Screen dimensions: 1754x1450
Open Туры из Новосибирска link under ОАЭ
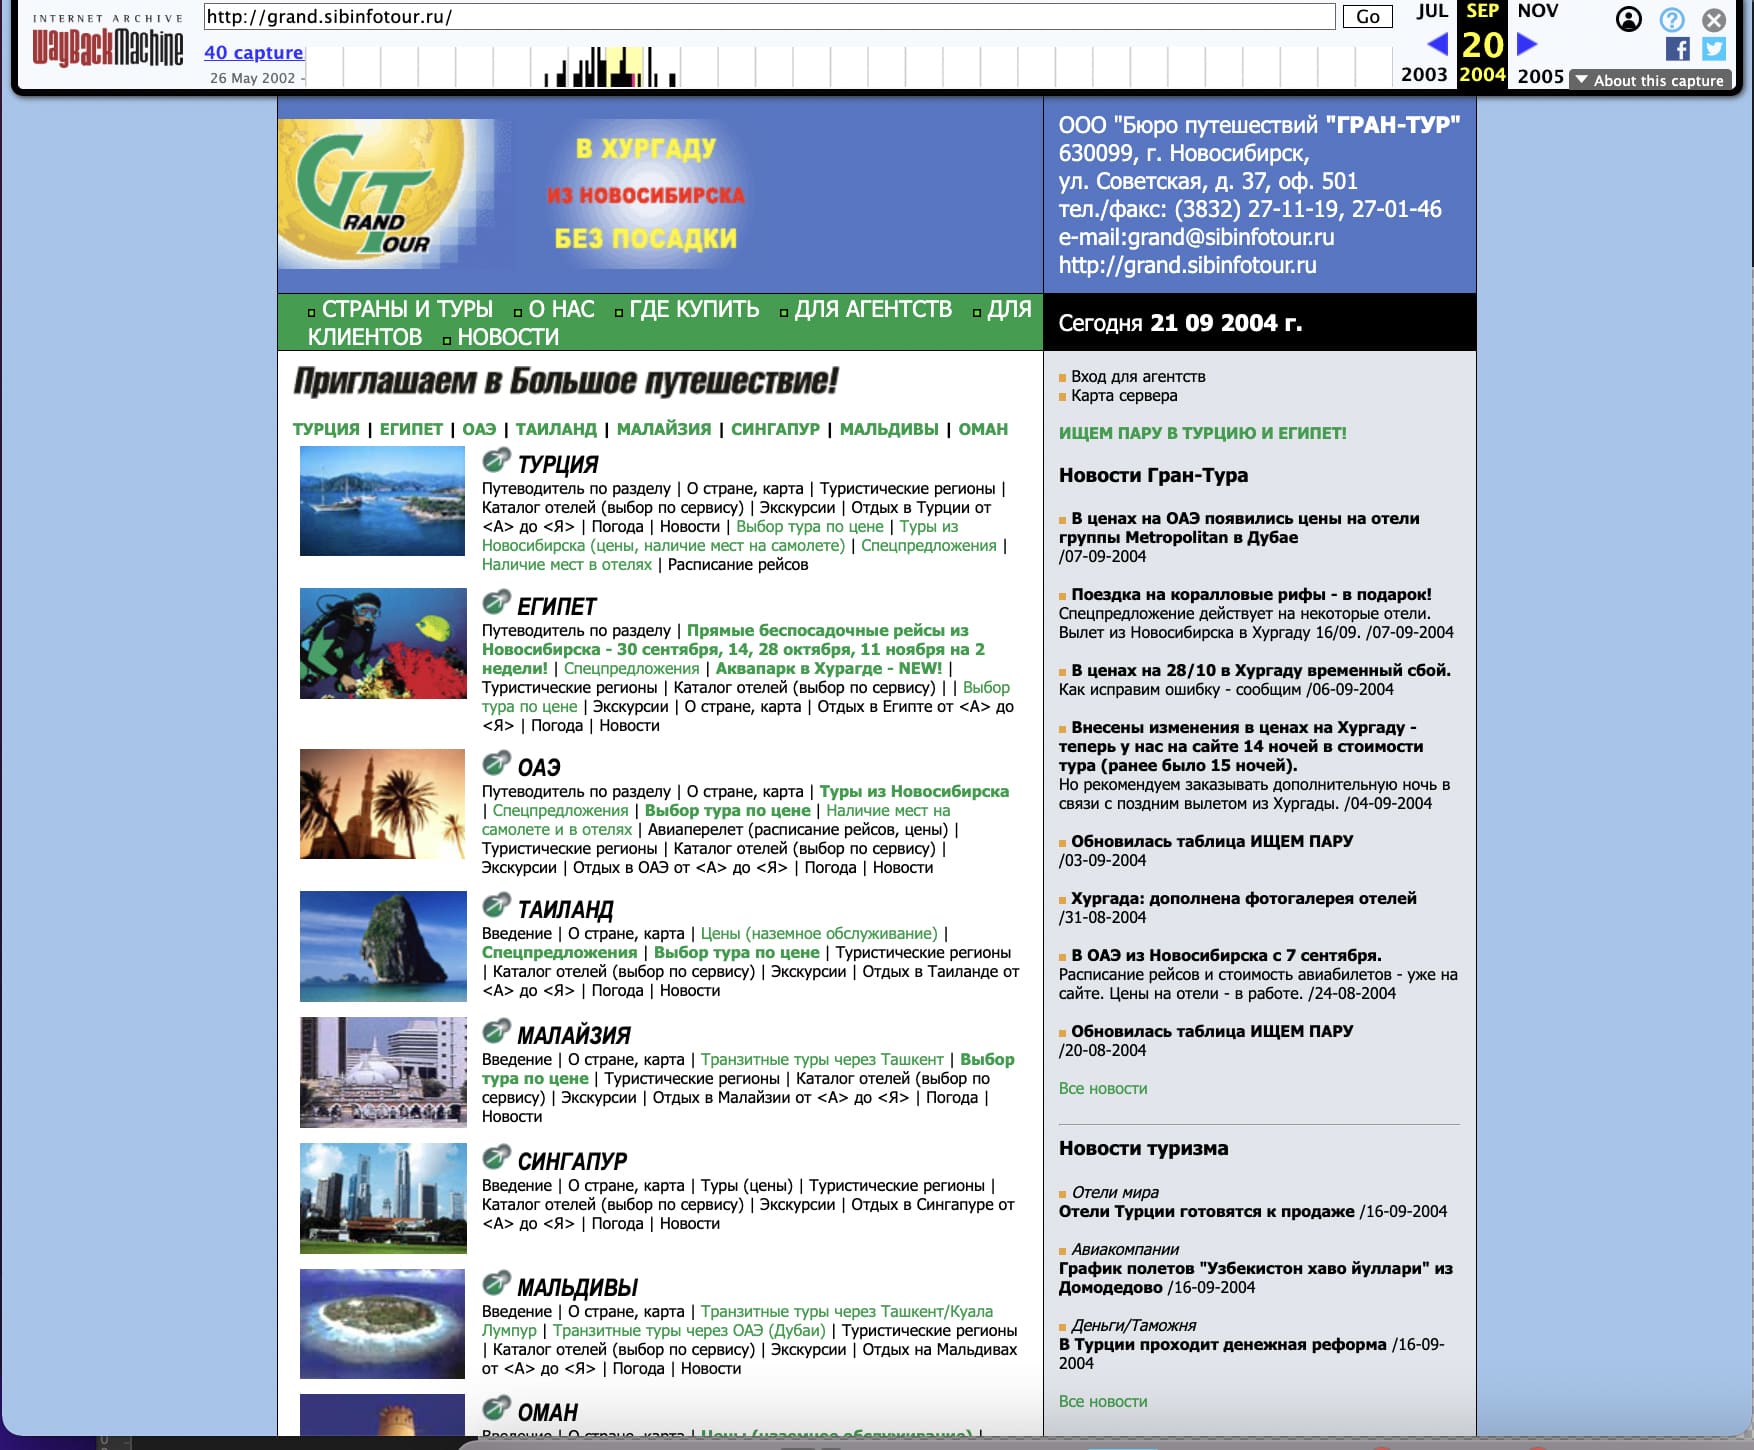(914, 791)
